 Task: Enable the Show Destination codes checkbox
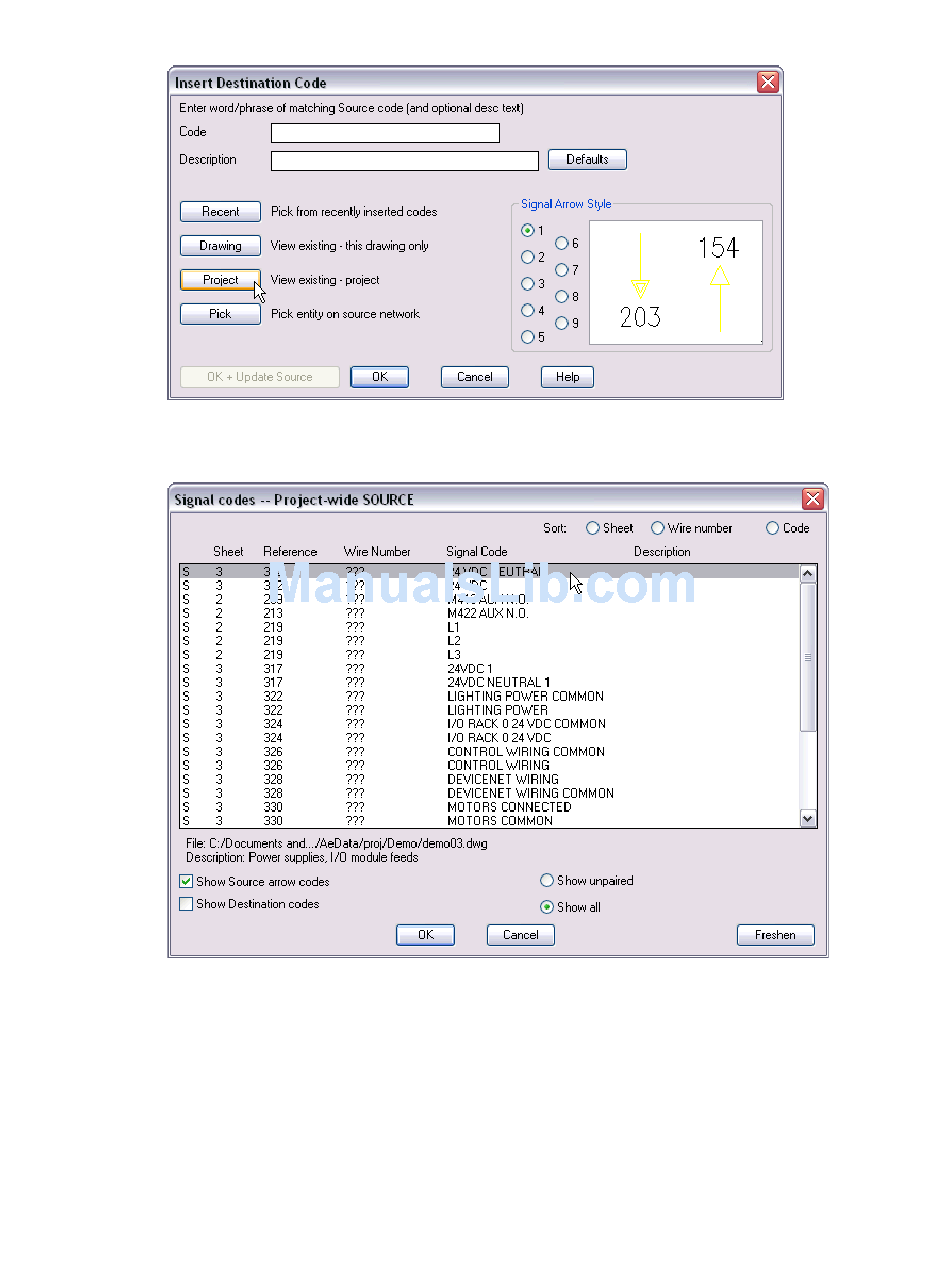coord(186,904)
